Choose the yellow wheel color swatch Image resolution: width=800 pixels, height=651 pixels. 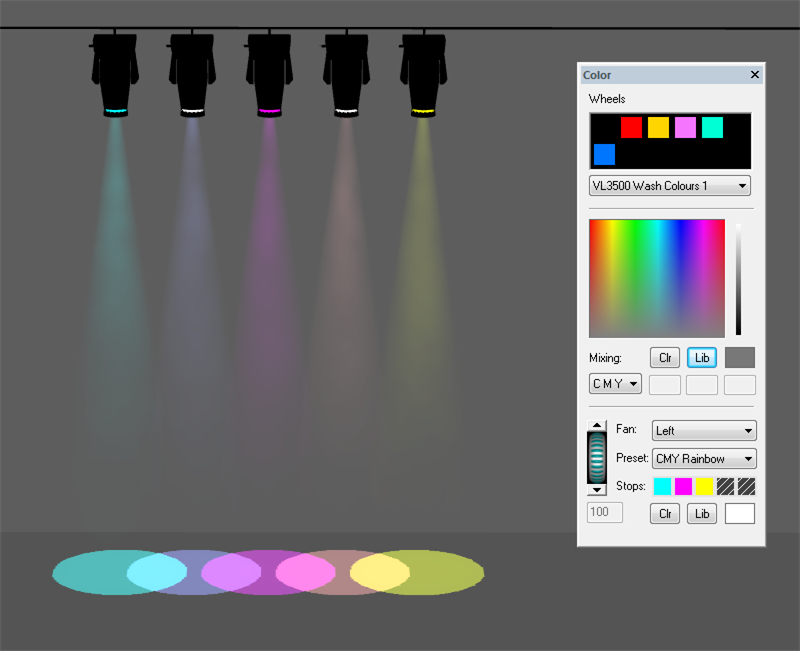pyautogui.click(x=658, y=127)
